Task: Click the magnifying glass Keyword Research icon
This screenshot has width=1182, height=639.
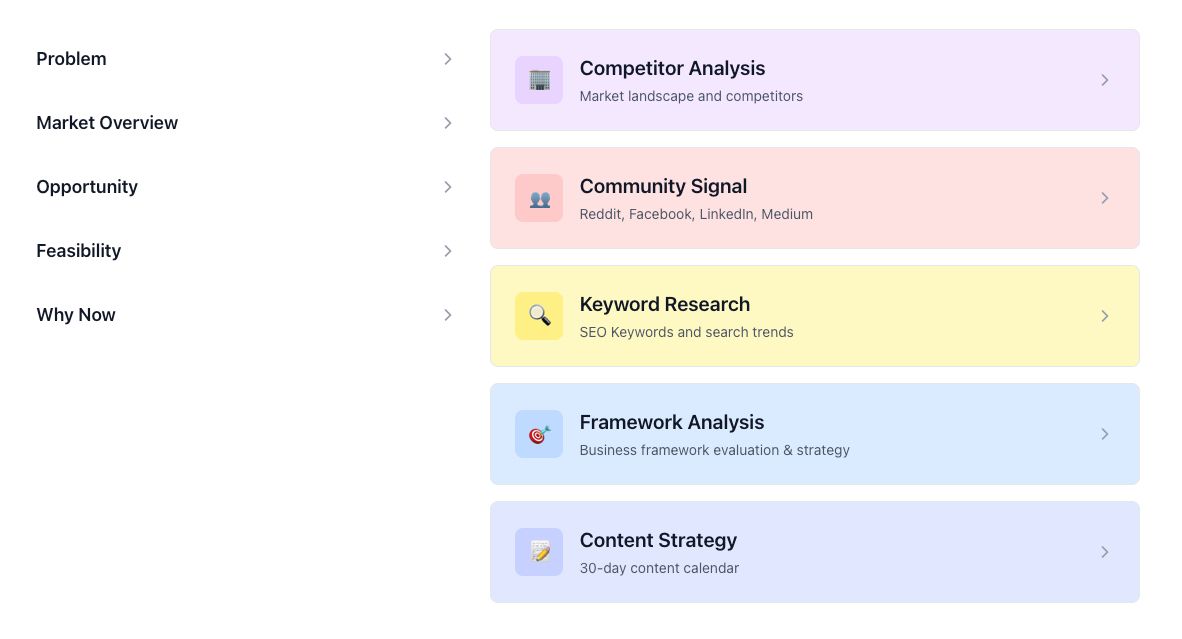Action: [539, 316]
